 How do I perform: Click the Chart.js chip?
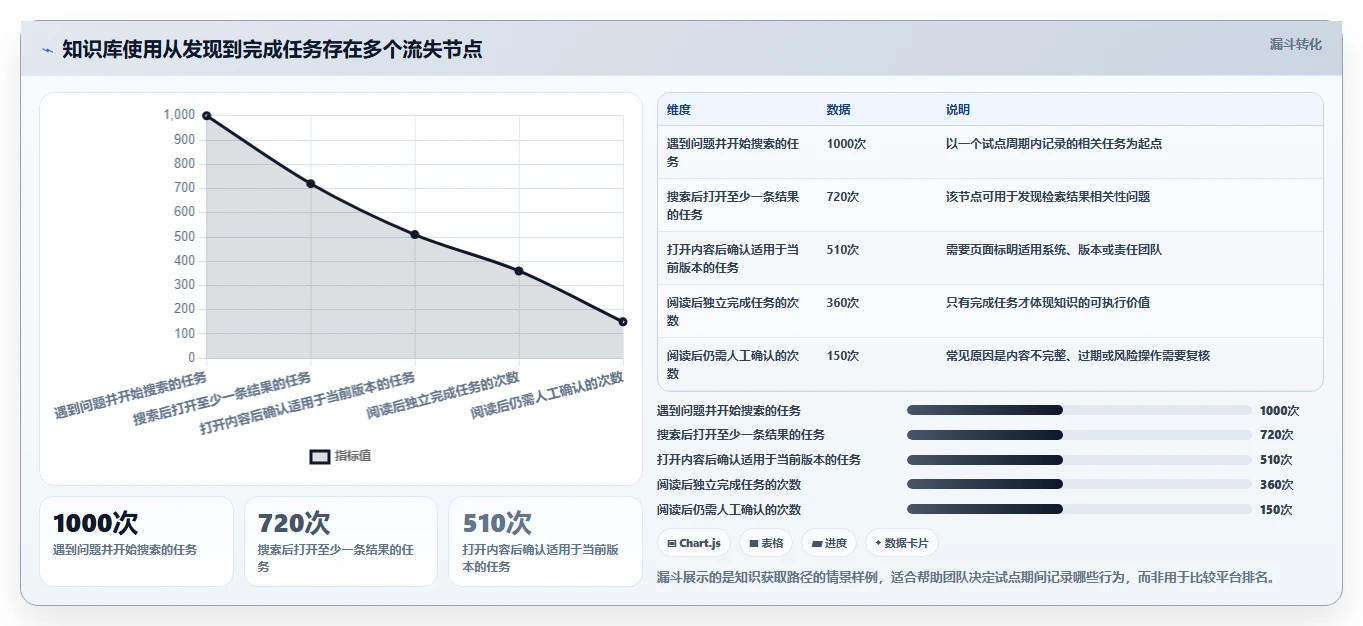click(693, 543)
